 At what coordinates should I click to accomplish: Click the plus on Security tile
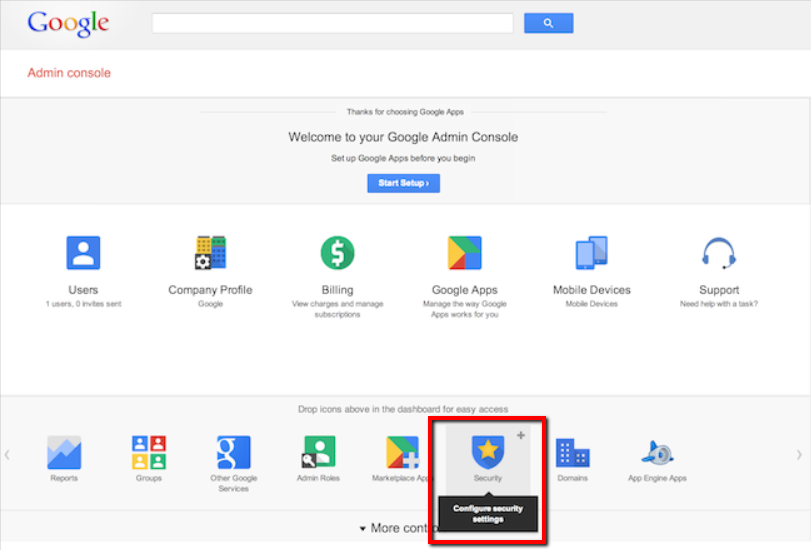click(520, 436)
